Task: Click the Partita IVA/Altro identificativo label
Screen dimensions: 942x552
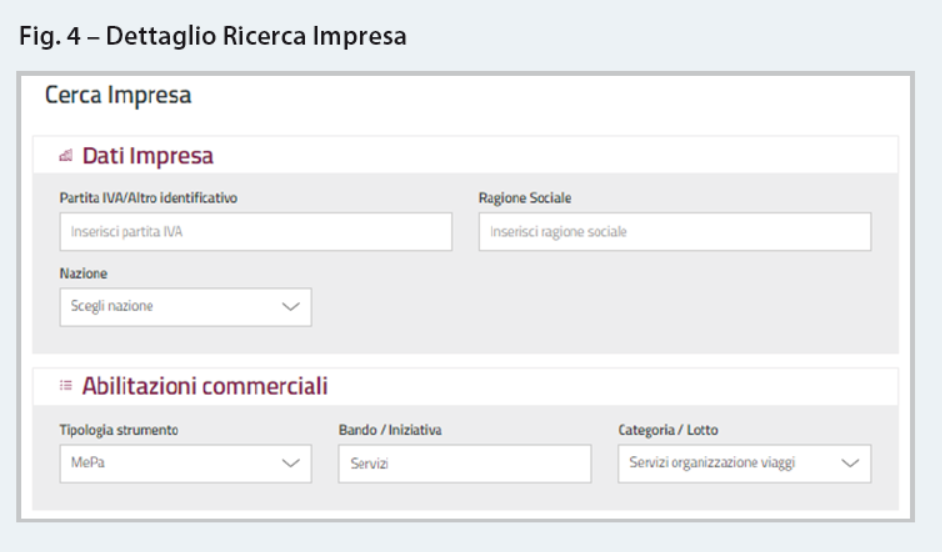Action: click(x=148, y=198)
